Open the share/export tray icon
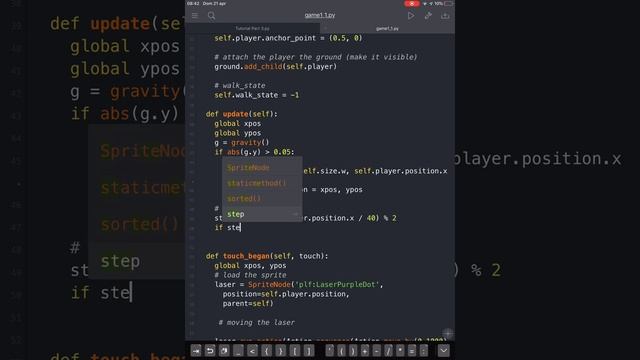The image size is (640, 360). pos(445,16)
